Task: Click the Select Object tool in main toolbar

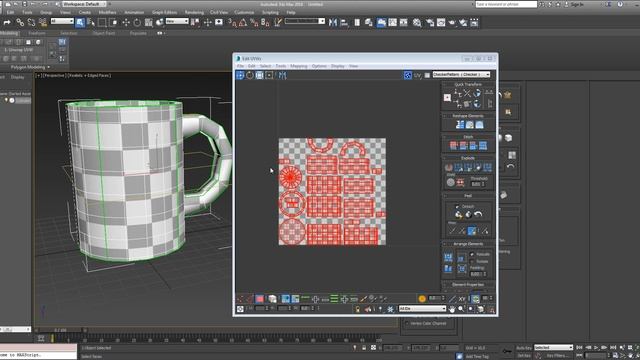Action: point(80,22)
